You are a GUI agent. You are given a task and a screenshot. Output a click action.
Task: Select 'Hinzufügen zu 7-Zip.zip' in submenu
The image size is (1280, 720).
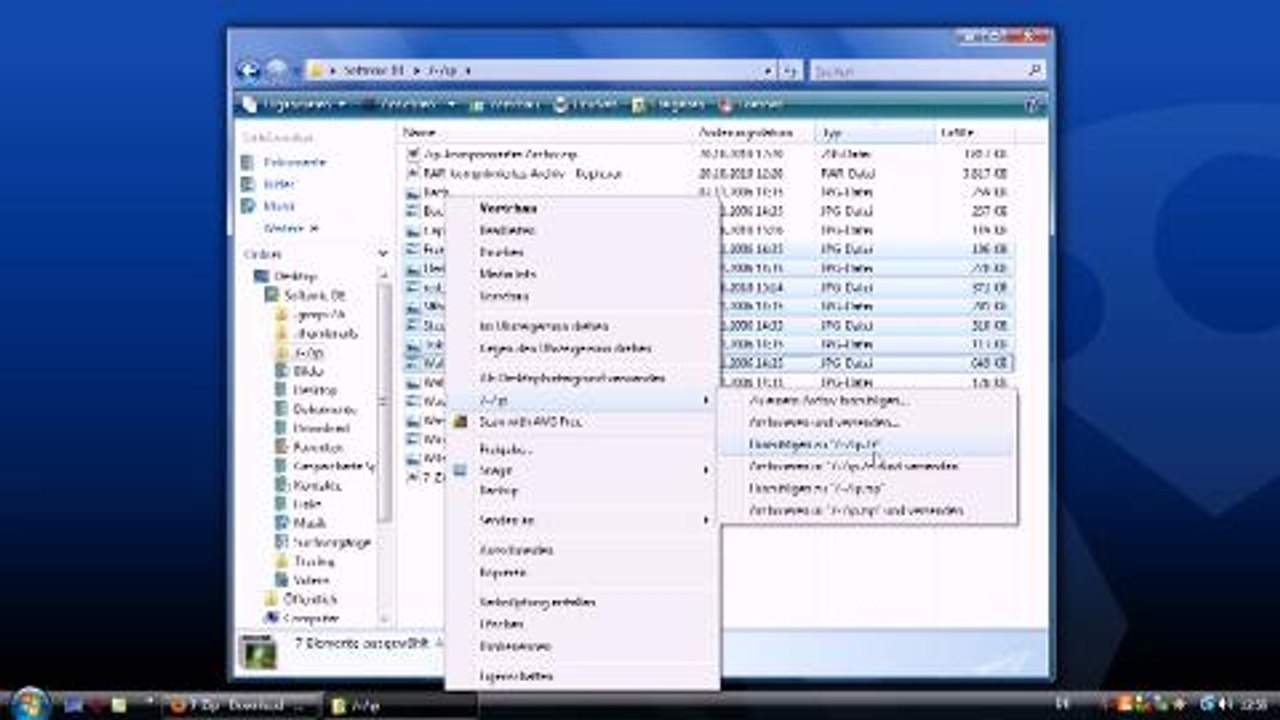pos(867,488)
